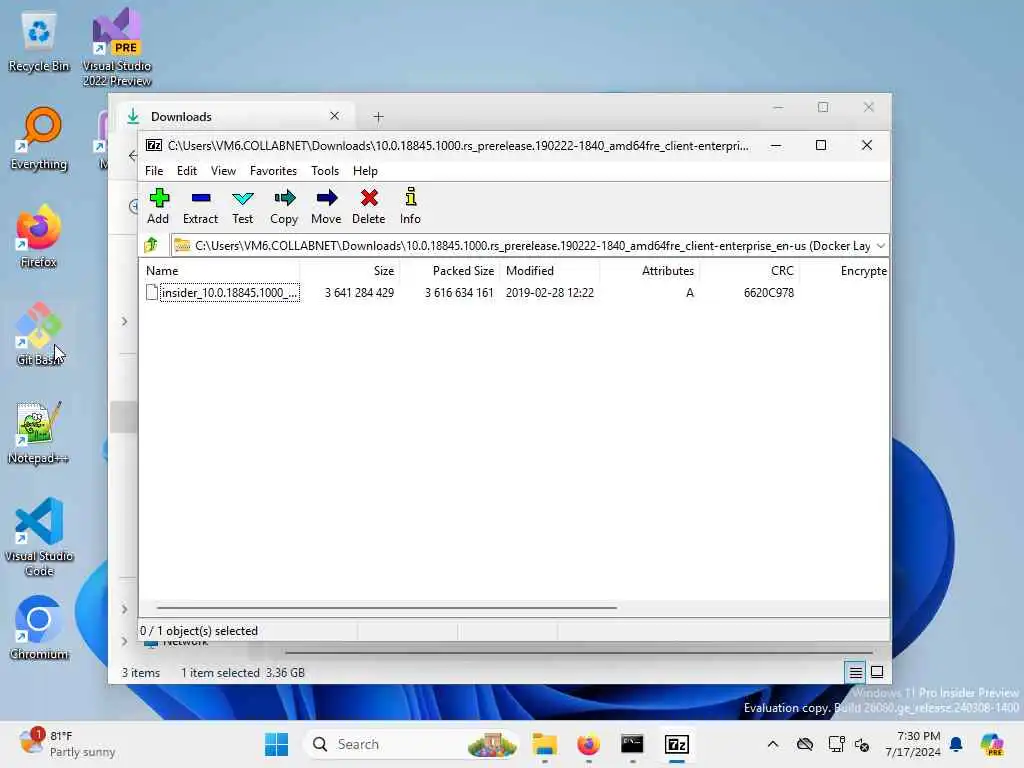
Task: Click the horizontal scrollbar in 7-Zip list
Action: pos(387,607)
